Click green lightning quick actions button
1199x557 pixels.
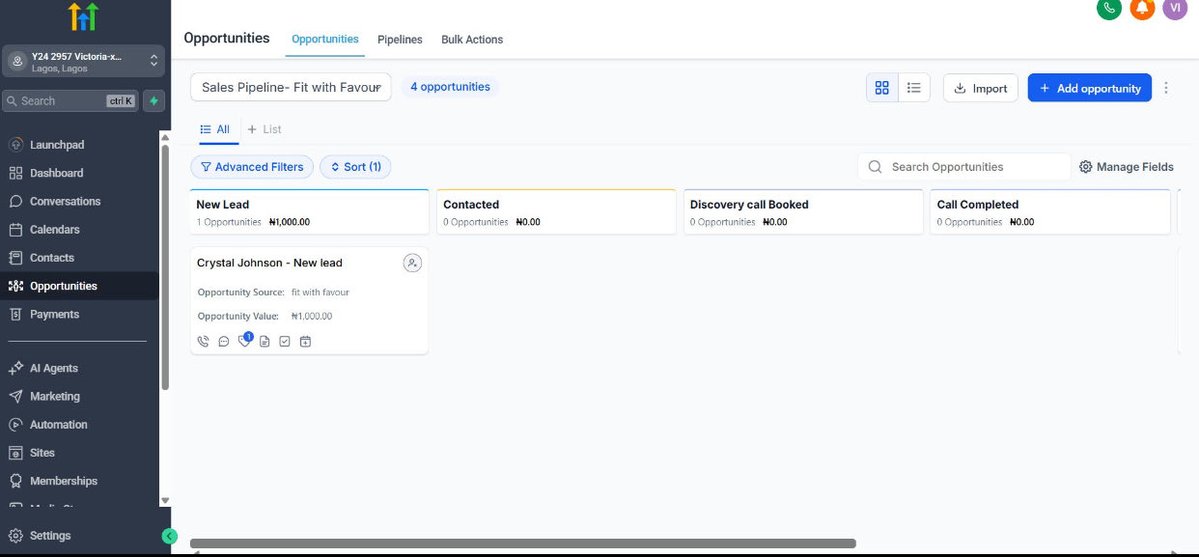[154, 101]
